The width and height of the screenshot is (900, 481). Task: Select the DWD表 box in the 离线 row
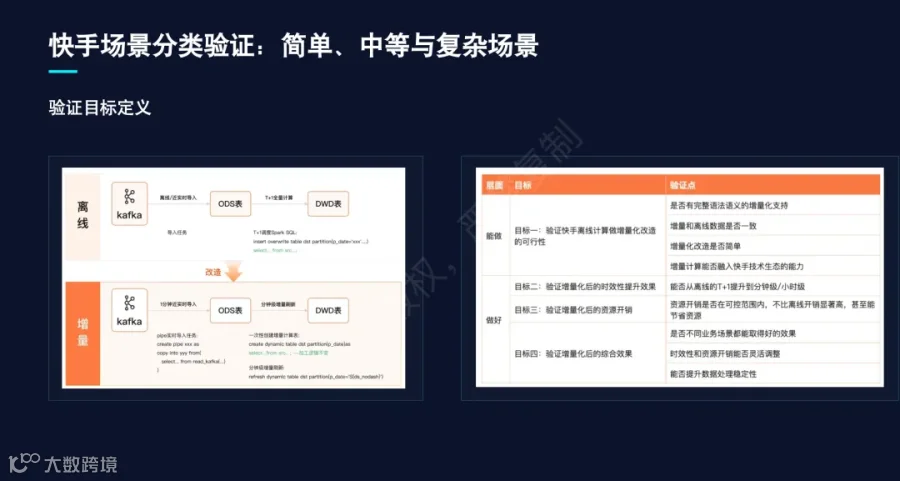click(x=328, y=203)
